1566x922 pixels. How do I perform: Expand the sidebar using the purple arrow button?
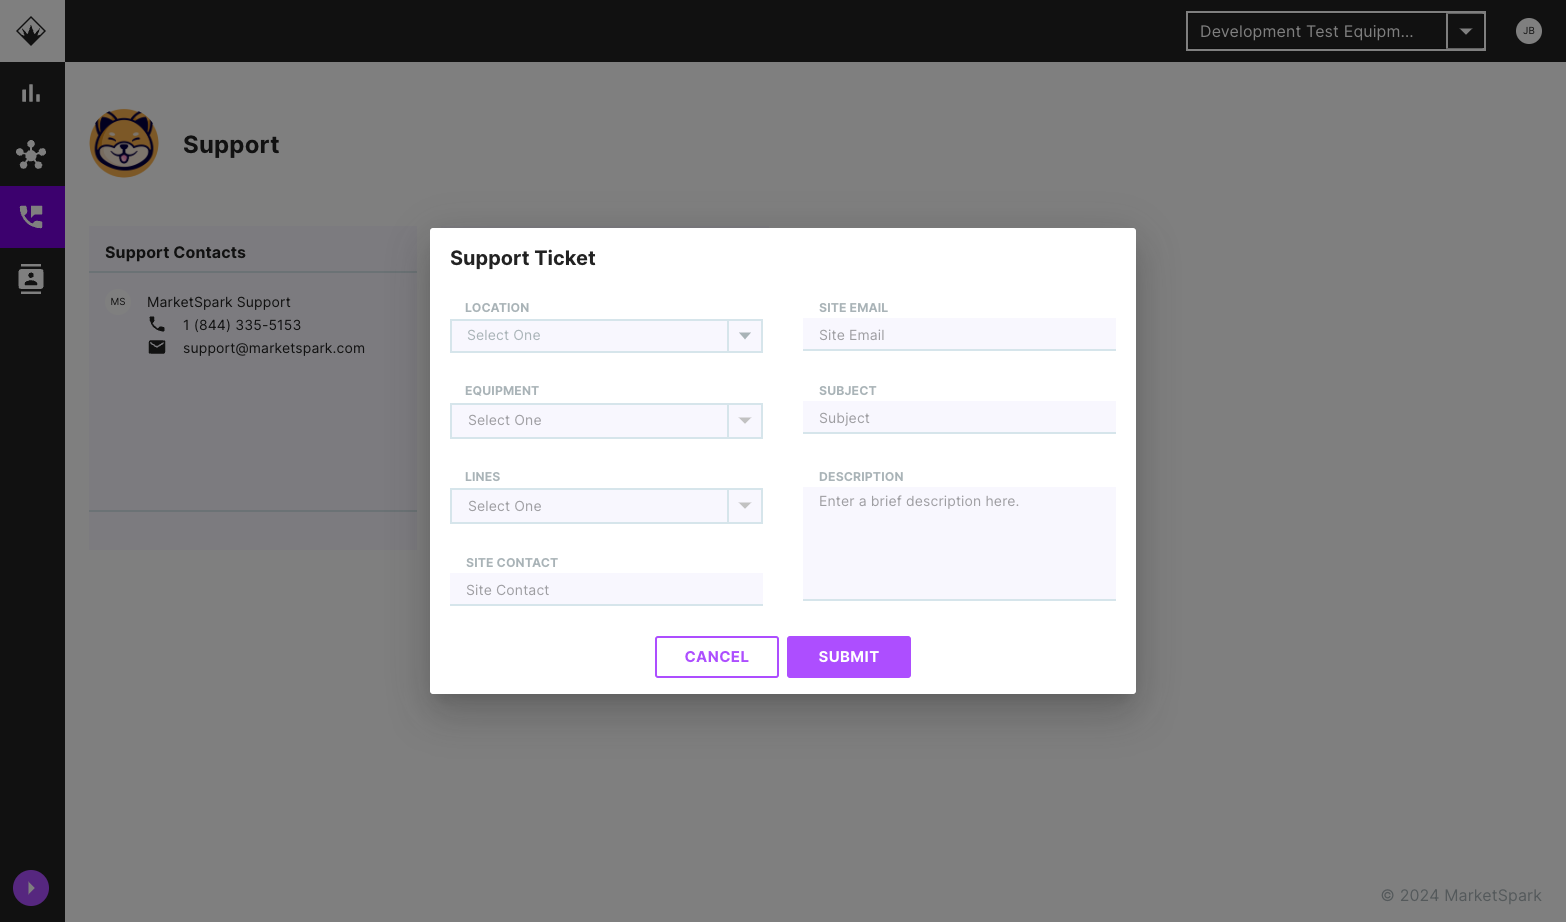coord(30,888)
